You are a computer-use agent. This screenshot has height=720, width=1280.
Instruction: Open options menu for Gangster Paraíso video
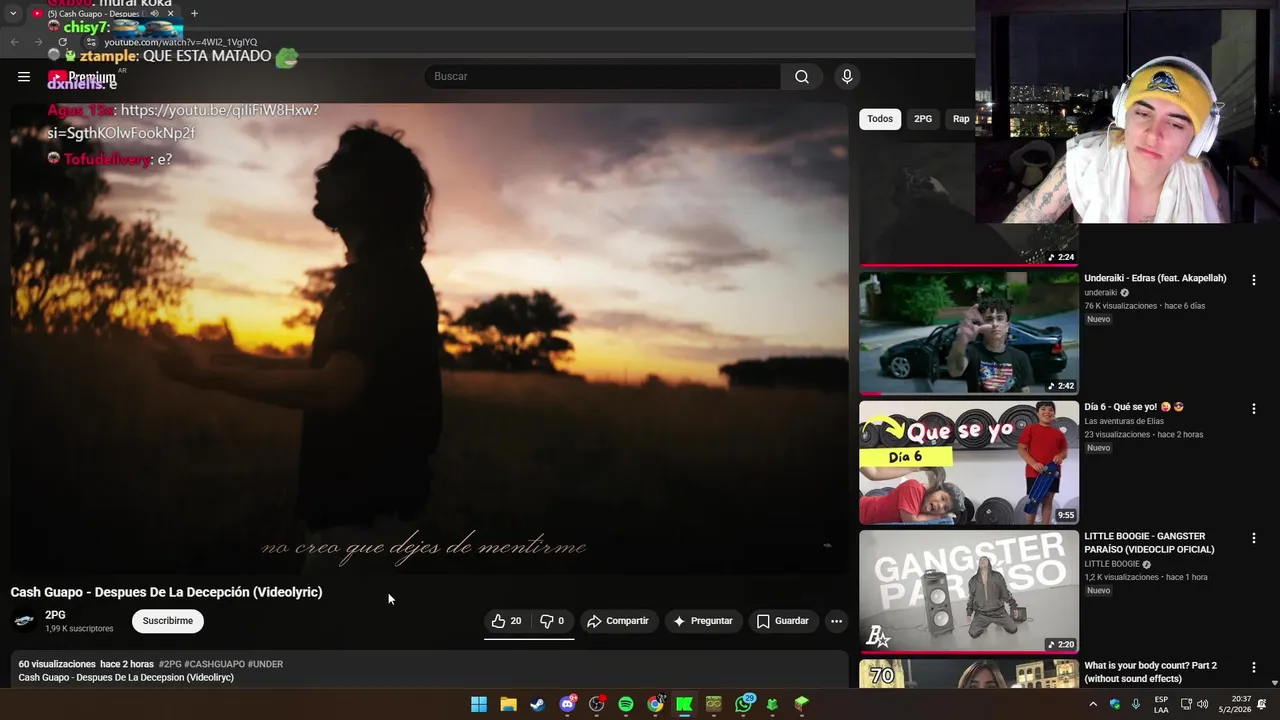1253,538
